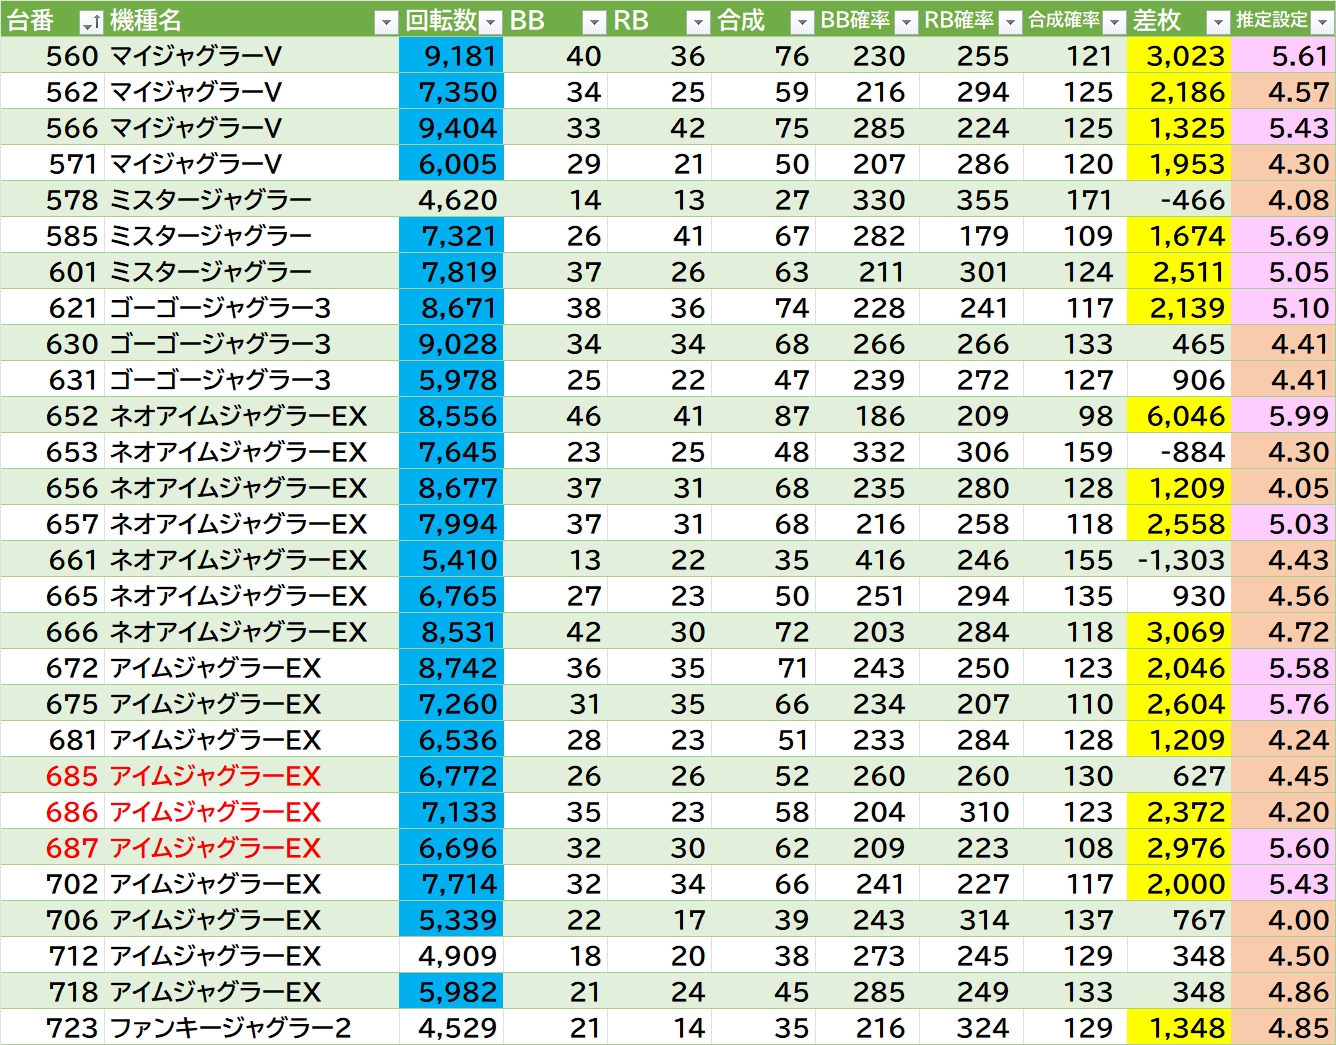Viewport: 1336px width, 1045px height.
Task: Open the 台番 column sort filter button
Action: click(90, 22)
